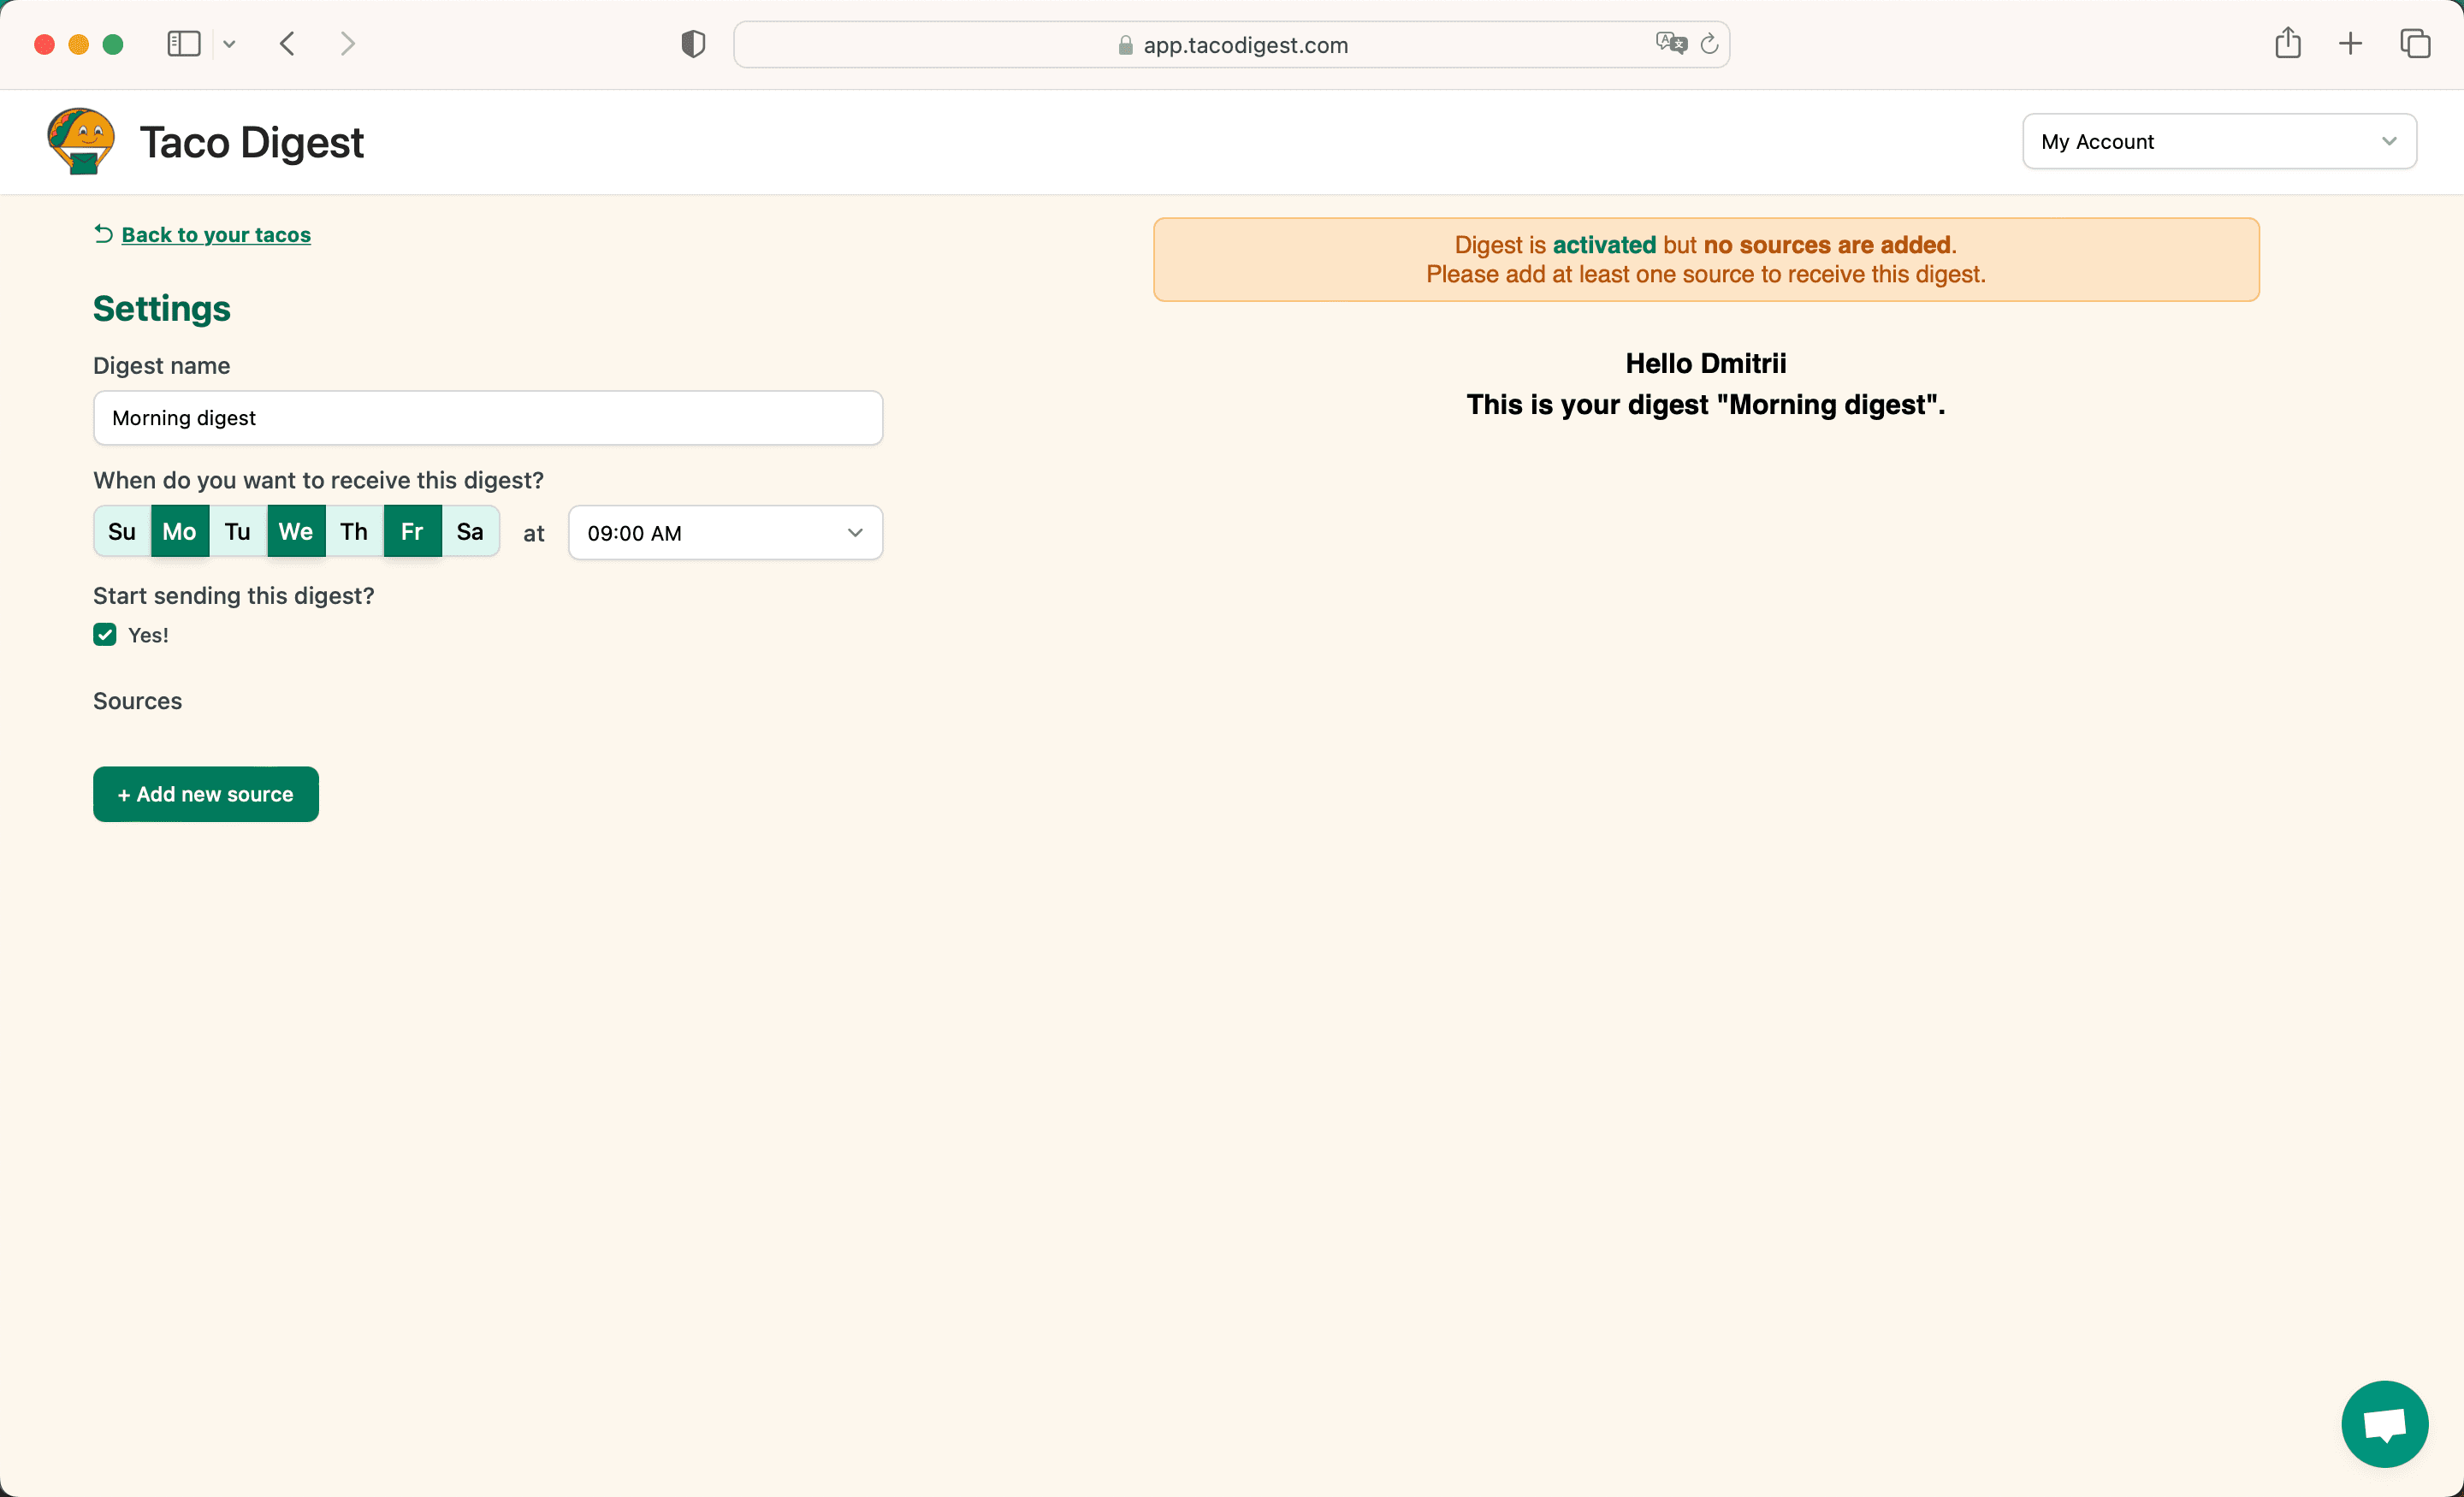Screen dimensions: 2464x1497
Task: Click the share/export icon in toolbar
Action: coord(2288,44)
